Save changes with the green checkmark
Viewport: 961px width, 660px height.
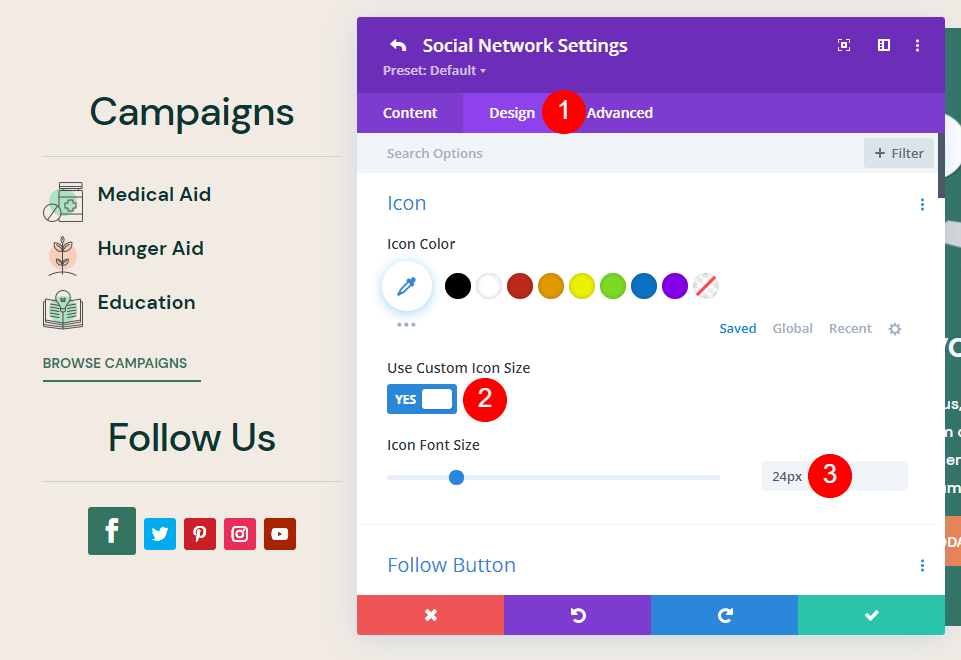(871, 615)
